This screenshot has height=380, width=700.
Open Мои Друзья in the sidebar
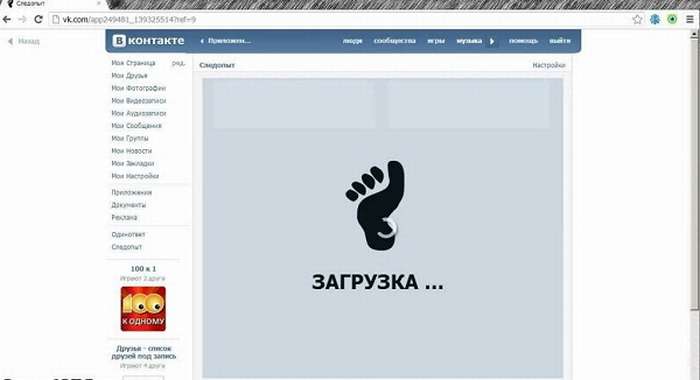point(129,75)
